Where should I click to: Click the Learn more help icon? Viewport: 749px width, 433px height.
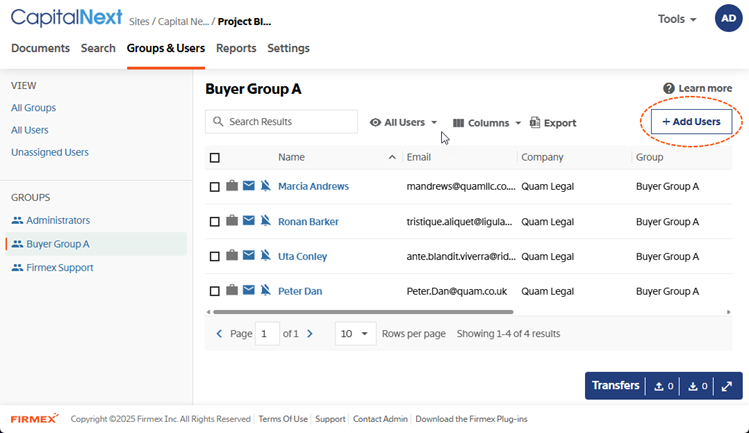click(x=669, y=88)
